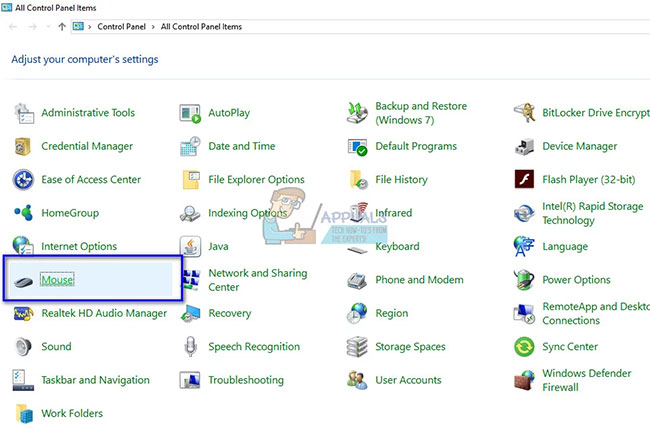Open the Taskbar and Navigation link
The image size is (650, 431).
click(x=95, y=380)
